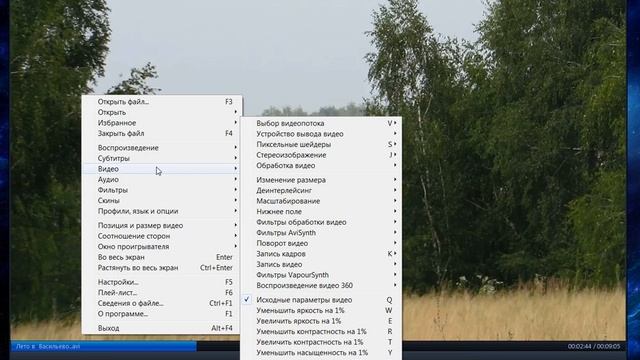Open 'Профили, язык и опции' submenu
The height and width of the screenshot is (360, 640).
click(x=162, y=211)
